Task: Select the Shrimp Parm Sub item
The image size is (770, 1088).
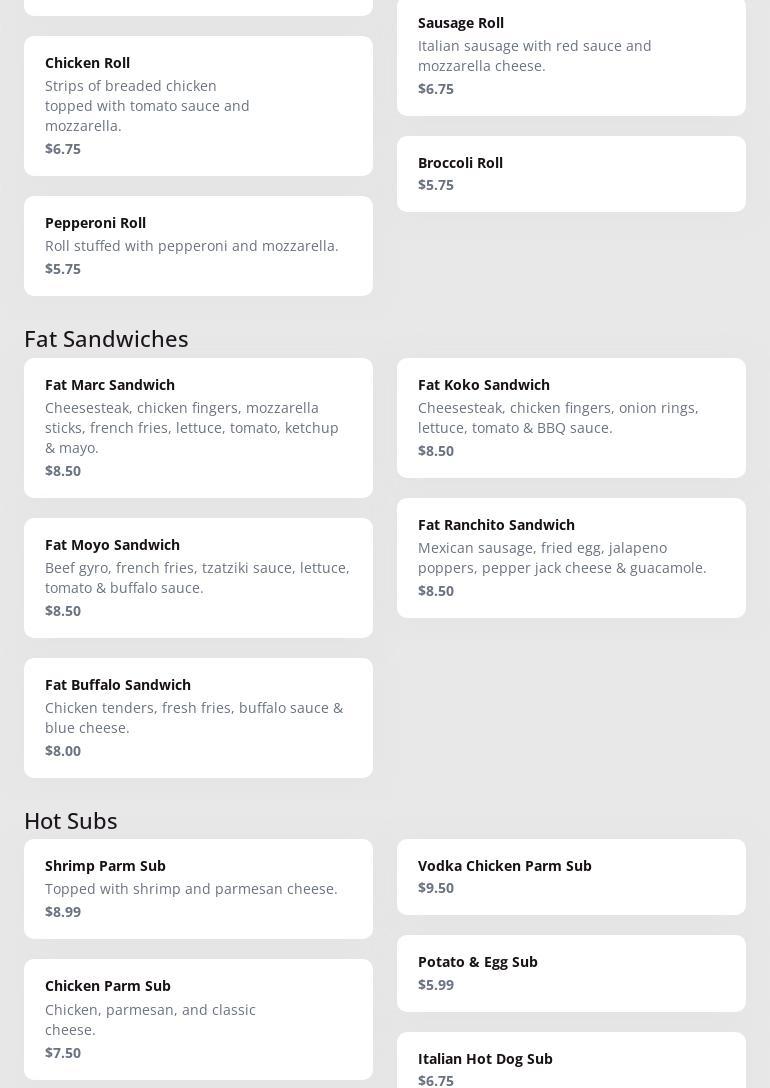Action: coord(198,888)
